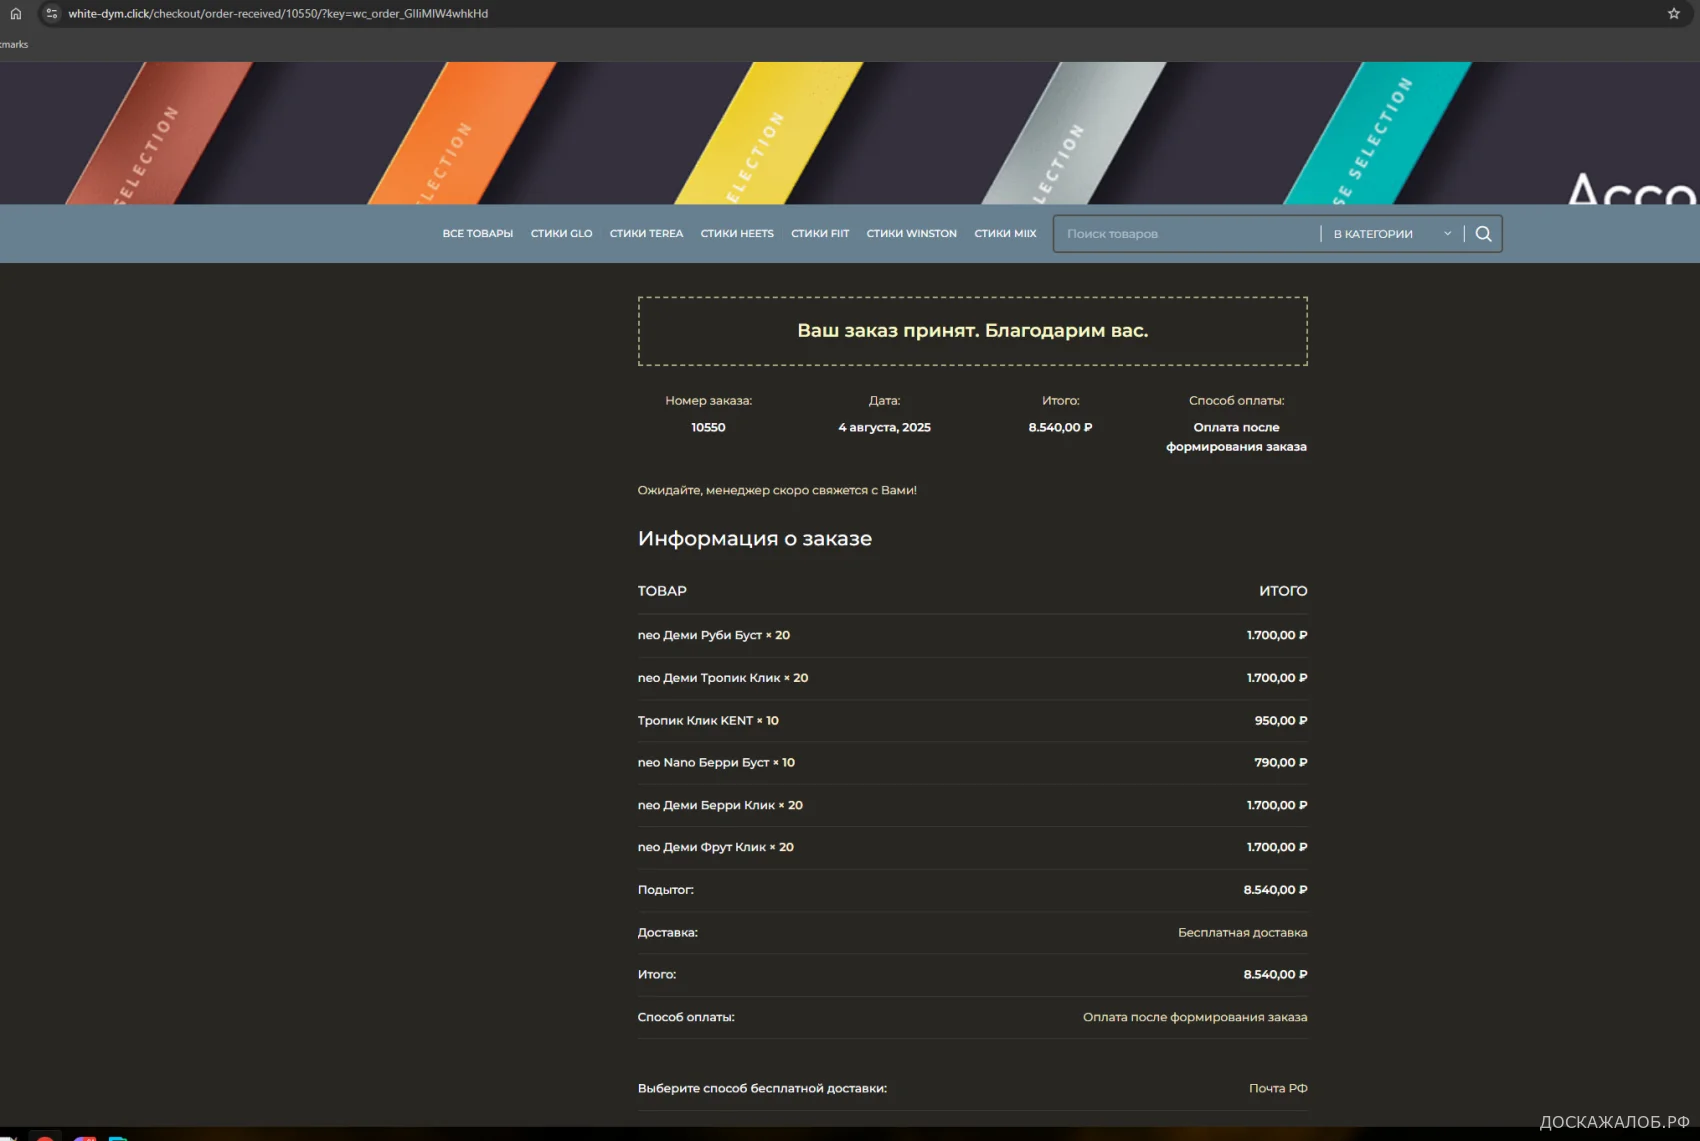This screenshot has height=1141, width=1700.
Task: Click 'СТИКИ MIIX' navigation item
Action: (1005, 234)
